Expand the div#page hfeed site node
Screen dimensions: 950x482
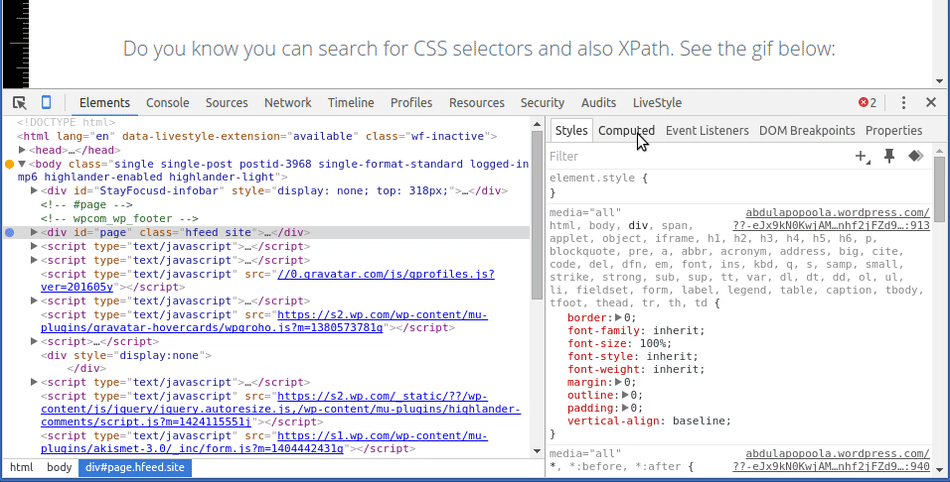click(x=35, y=232)
